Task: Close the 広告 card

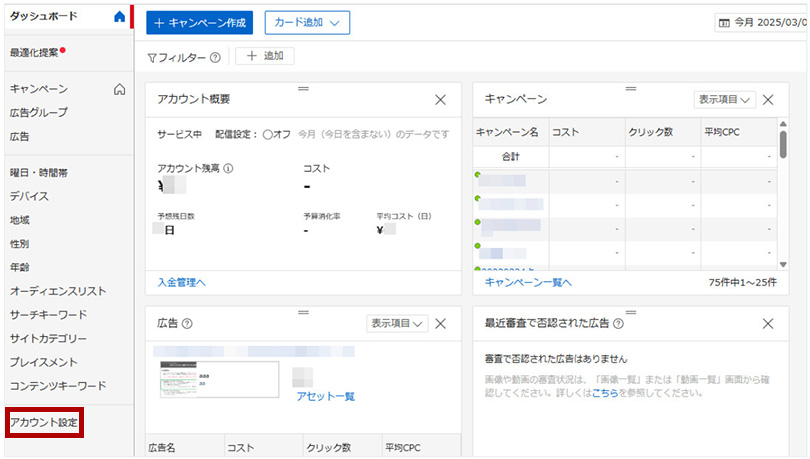Action: click(440, 324)
